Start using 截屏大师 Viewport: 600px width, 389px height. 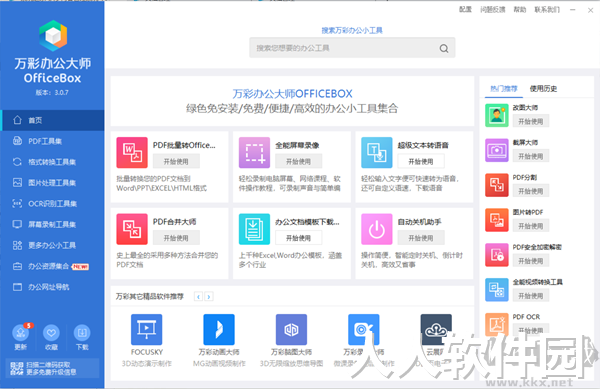click(531, 156)
